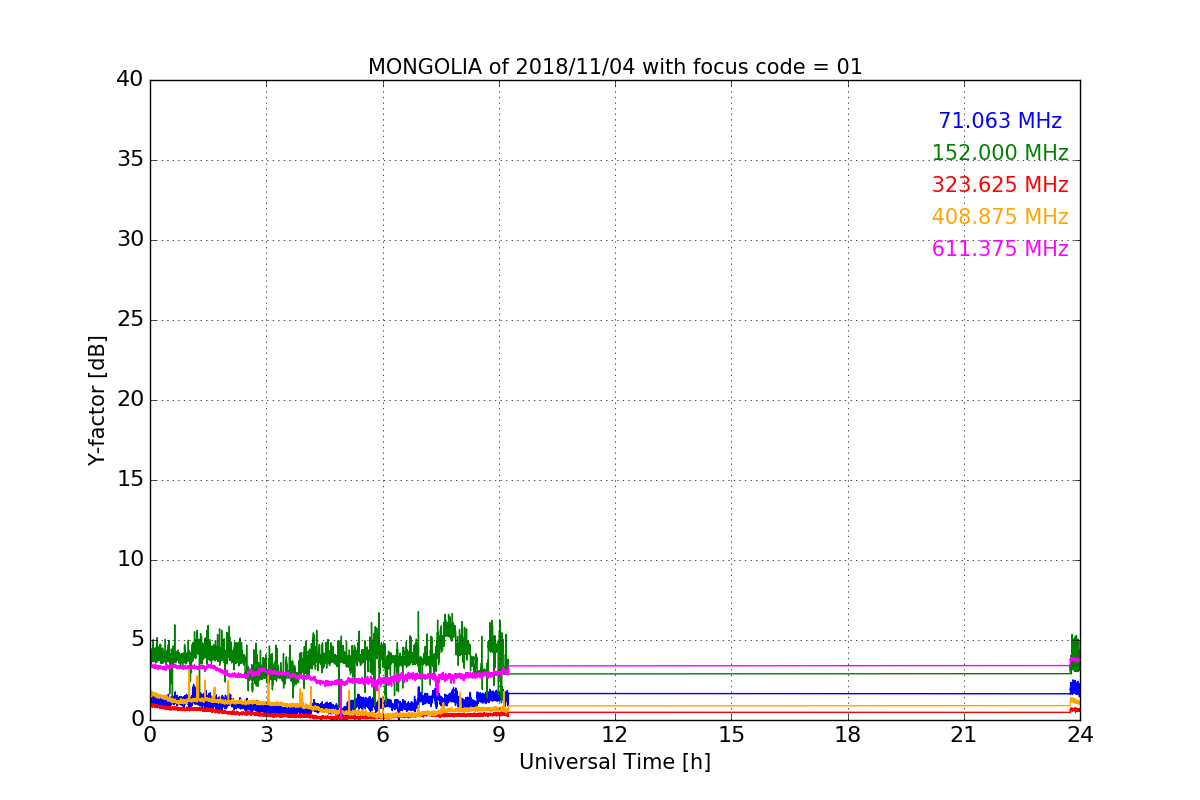Click the x-axis tick label 15
This screenshot has width=1200, height=800.
(731, 734)
